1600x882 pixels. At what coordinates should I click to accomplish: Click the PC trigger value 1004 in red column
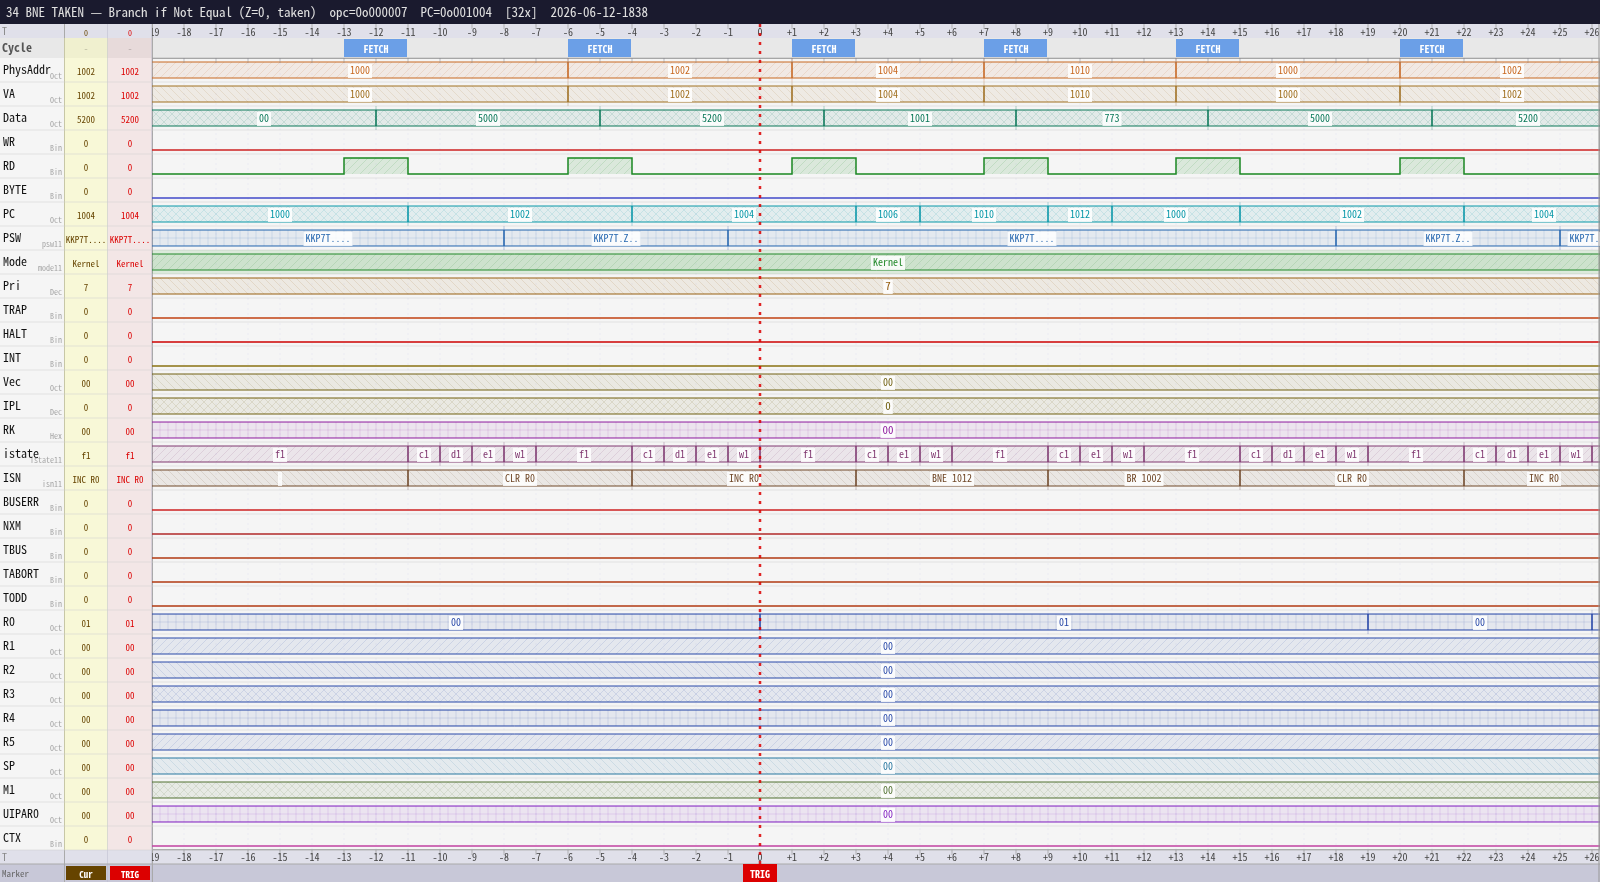pyautogui.click(x=130, y=216)
